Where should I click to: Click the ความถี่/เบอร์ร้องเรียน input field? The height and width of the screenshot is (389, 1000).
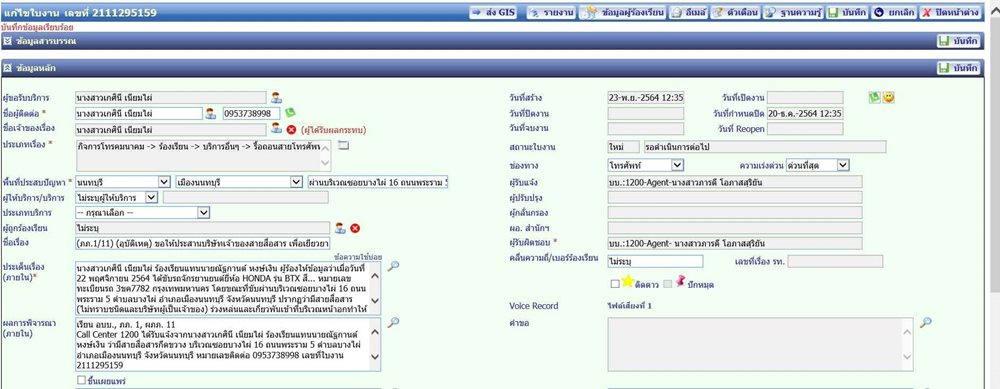point(655,261)
